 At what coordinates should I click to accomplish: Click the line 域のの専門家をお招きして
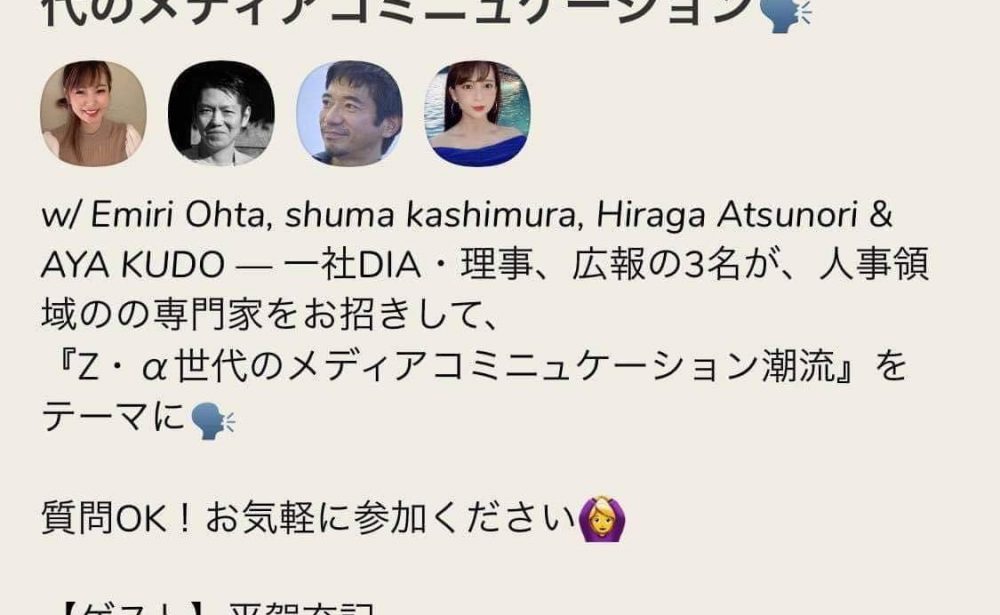click(270, 315)
